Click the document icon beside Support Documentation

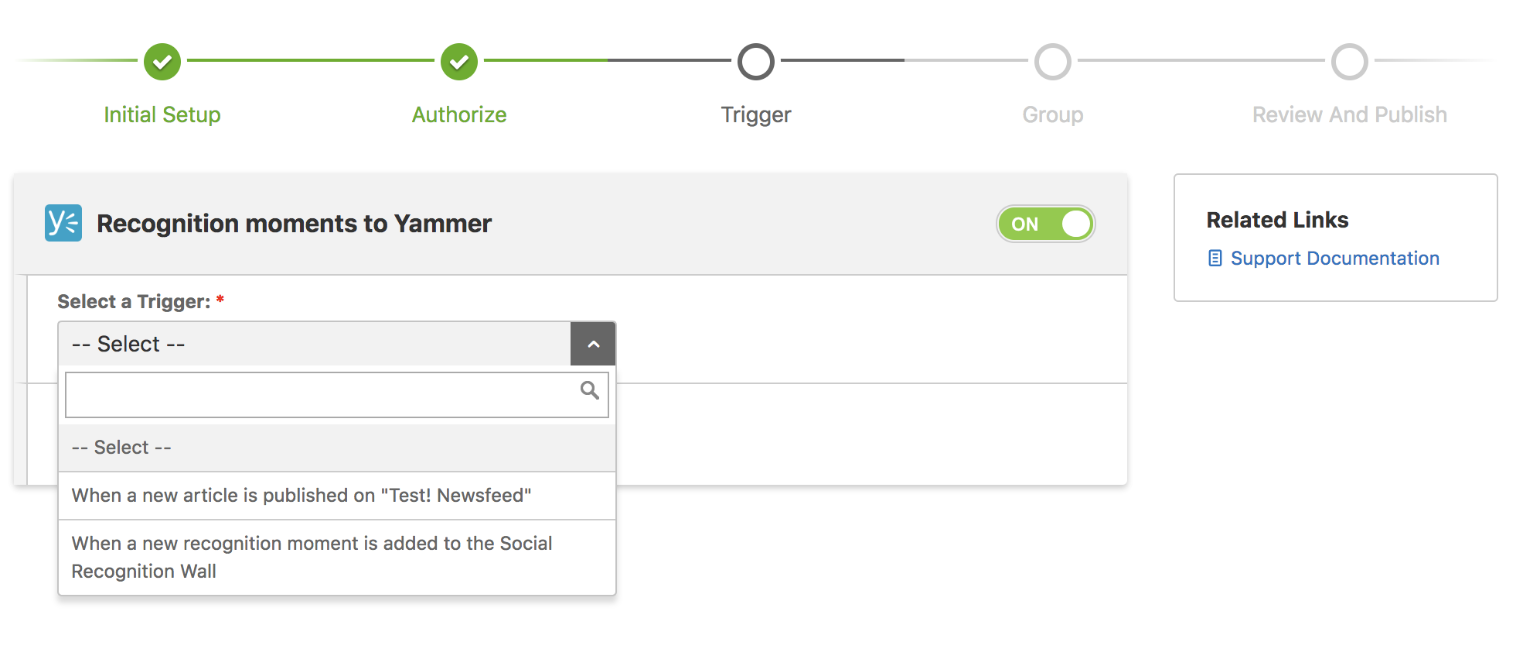tap(1215, 259)
